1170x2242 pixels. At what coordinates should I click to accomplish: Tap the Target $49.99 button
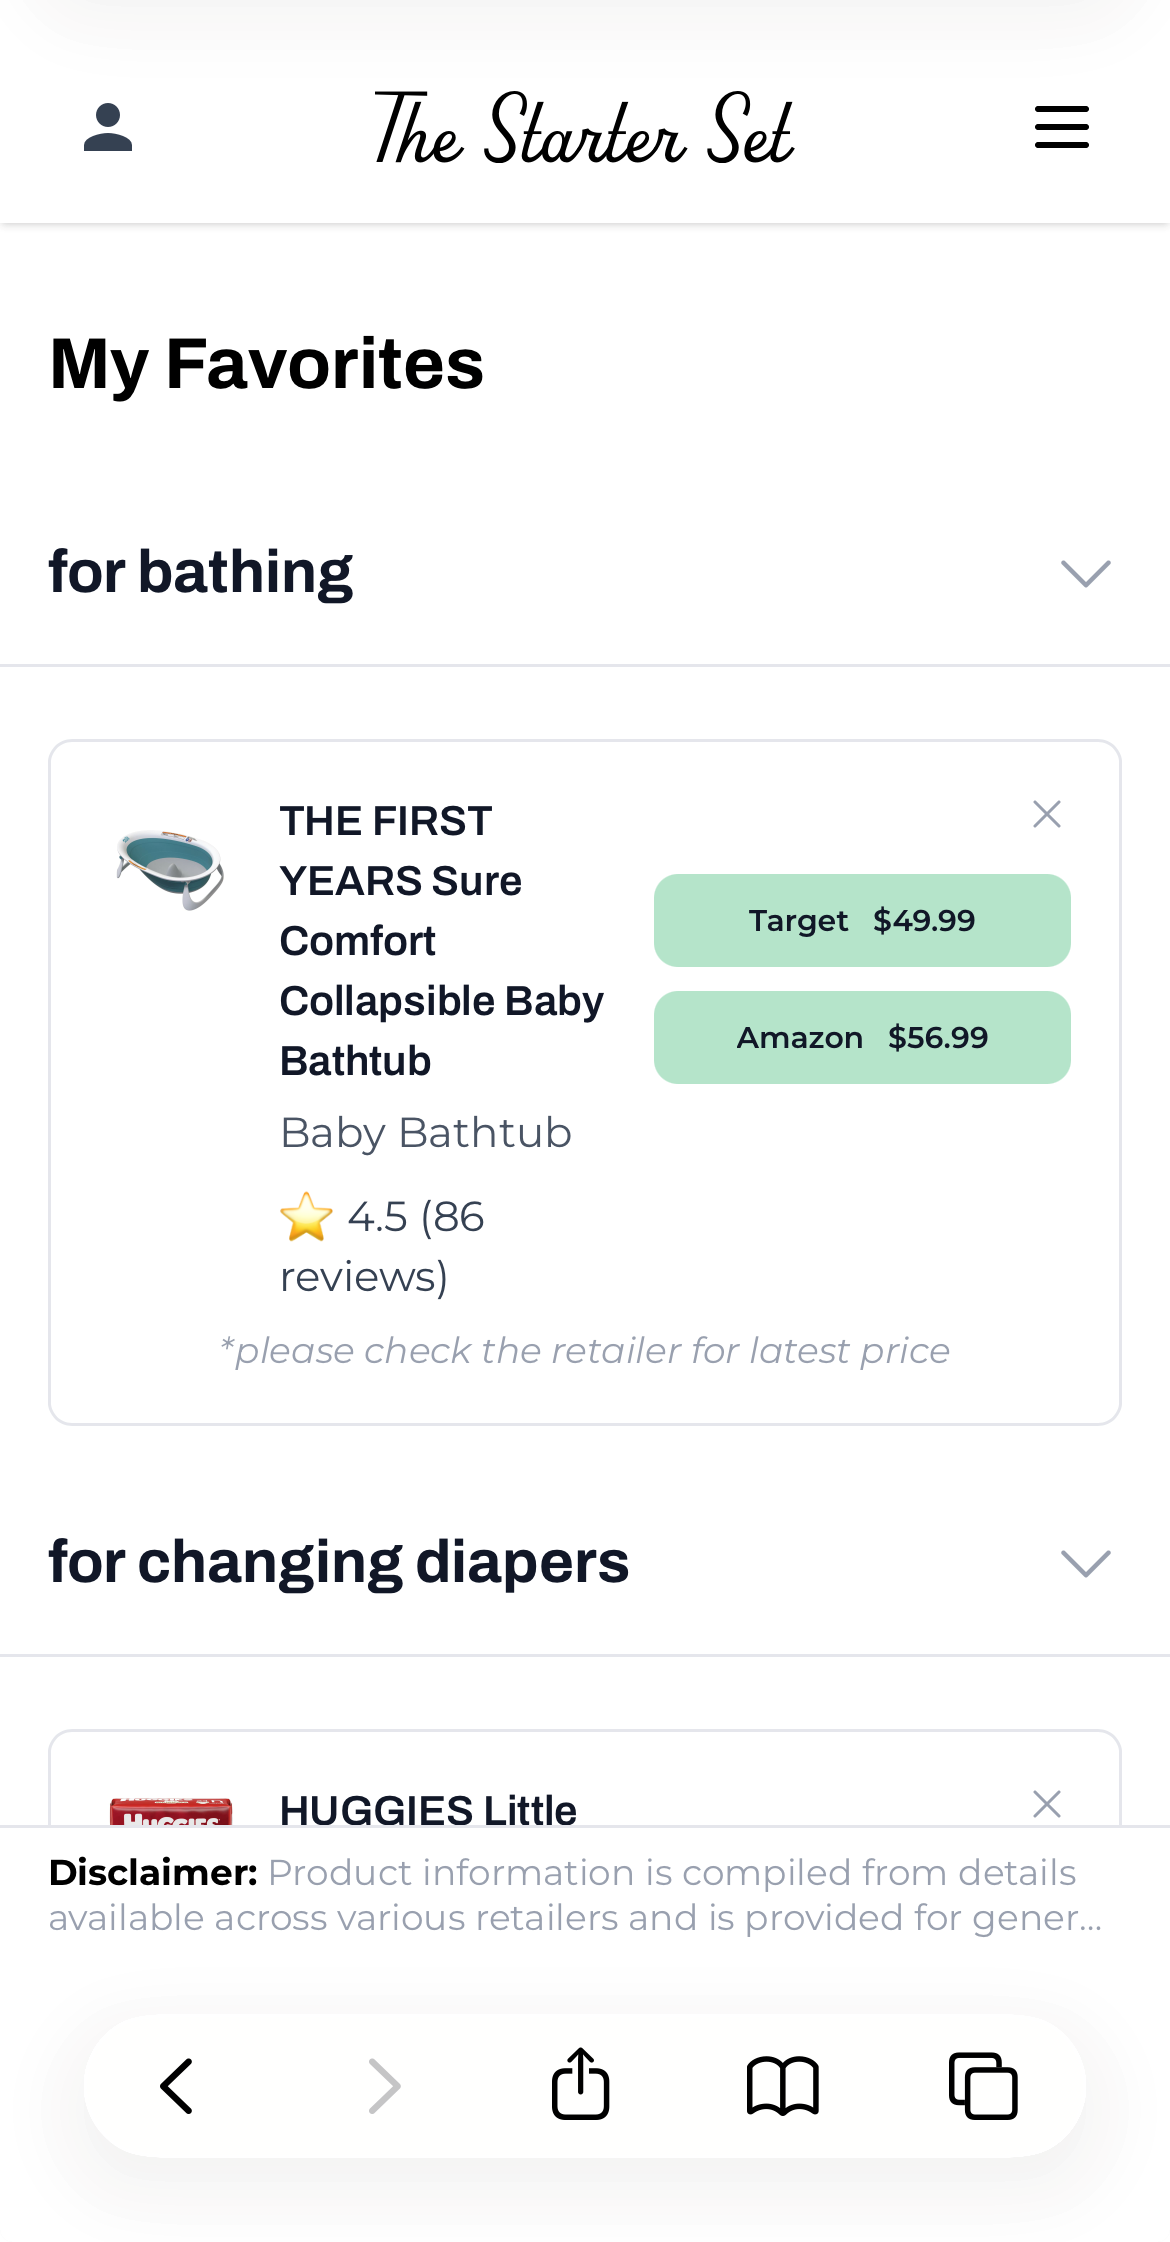pos(862,920)
